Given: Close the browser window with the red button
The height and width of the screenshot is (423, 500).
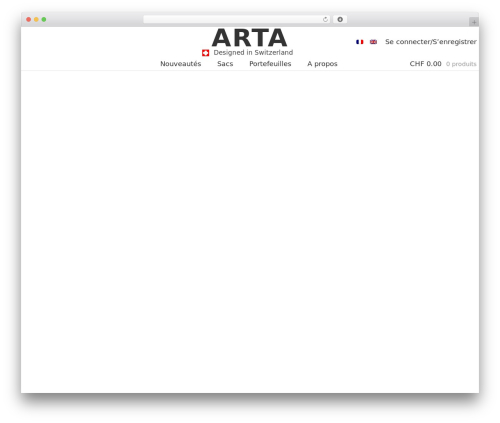Looking at the screenshot, I should [x=29, y=20].
